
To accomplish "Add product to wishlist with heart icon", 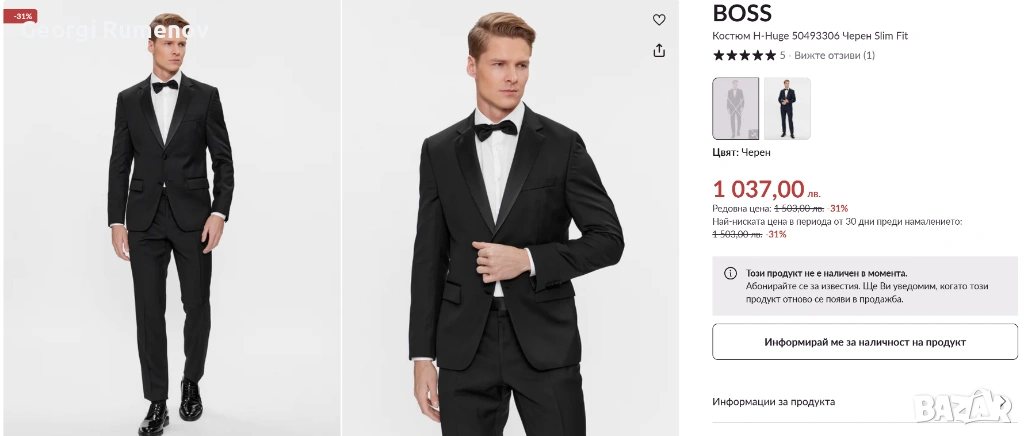I will click(659, 20).
